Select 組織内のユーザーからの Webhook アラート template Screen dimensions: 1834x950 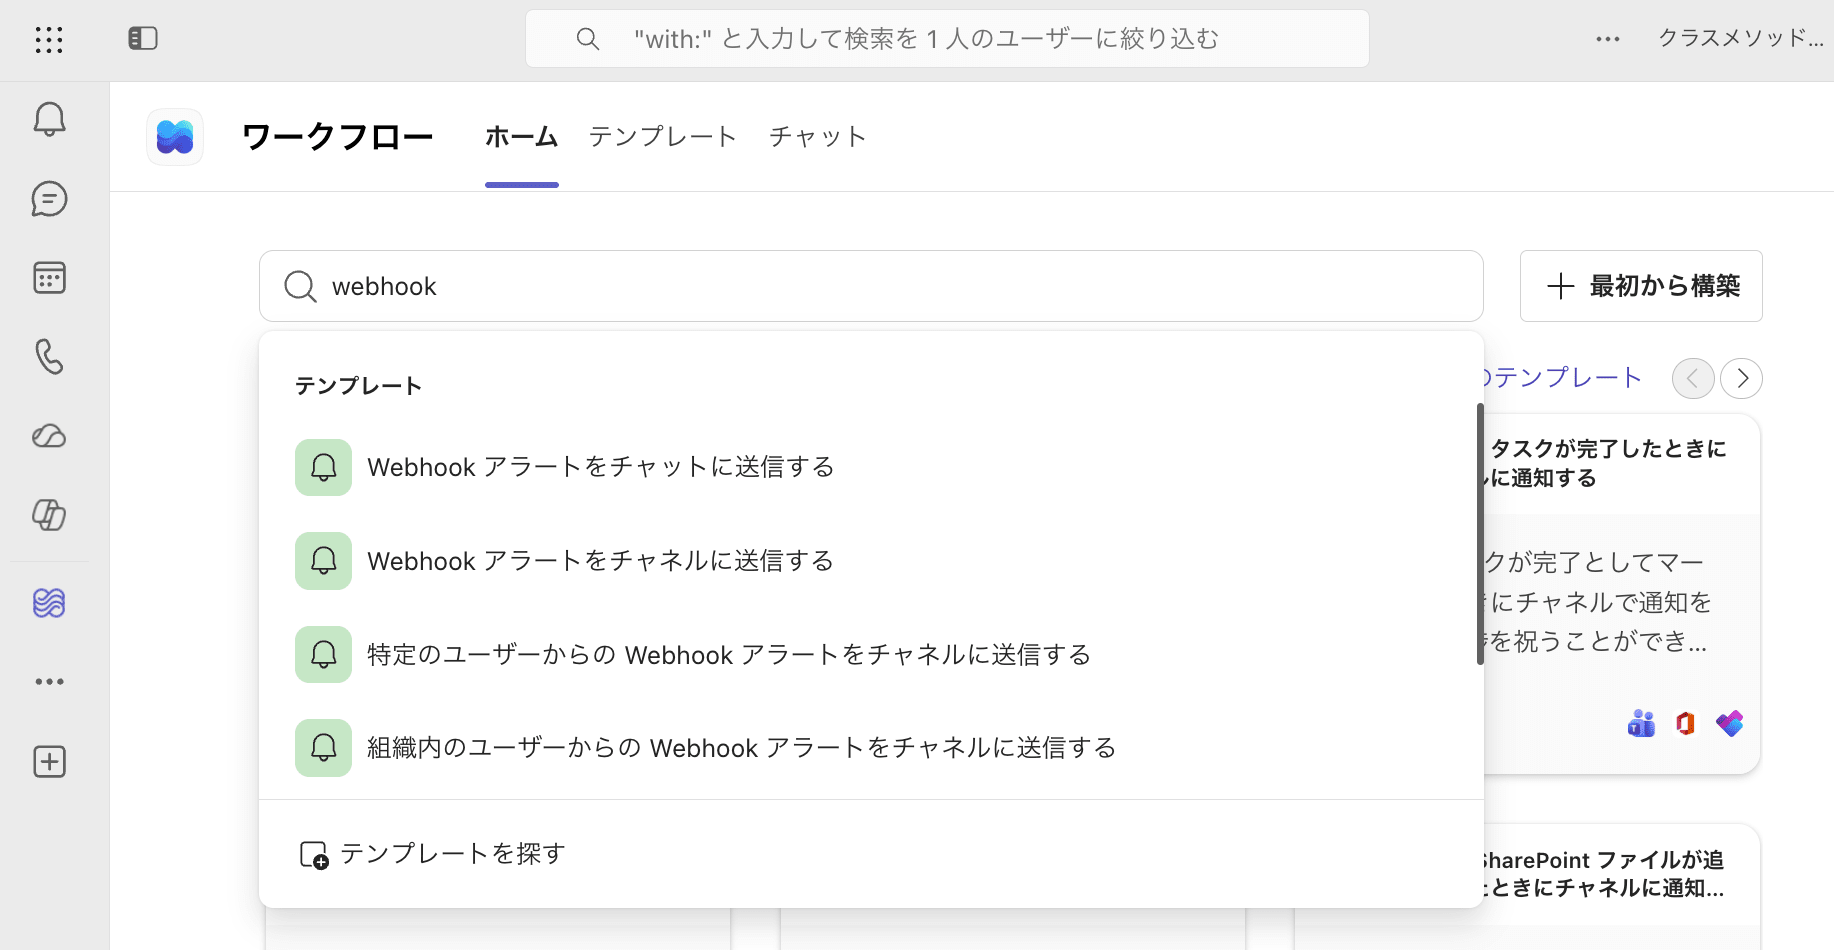870,748
